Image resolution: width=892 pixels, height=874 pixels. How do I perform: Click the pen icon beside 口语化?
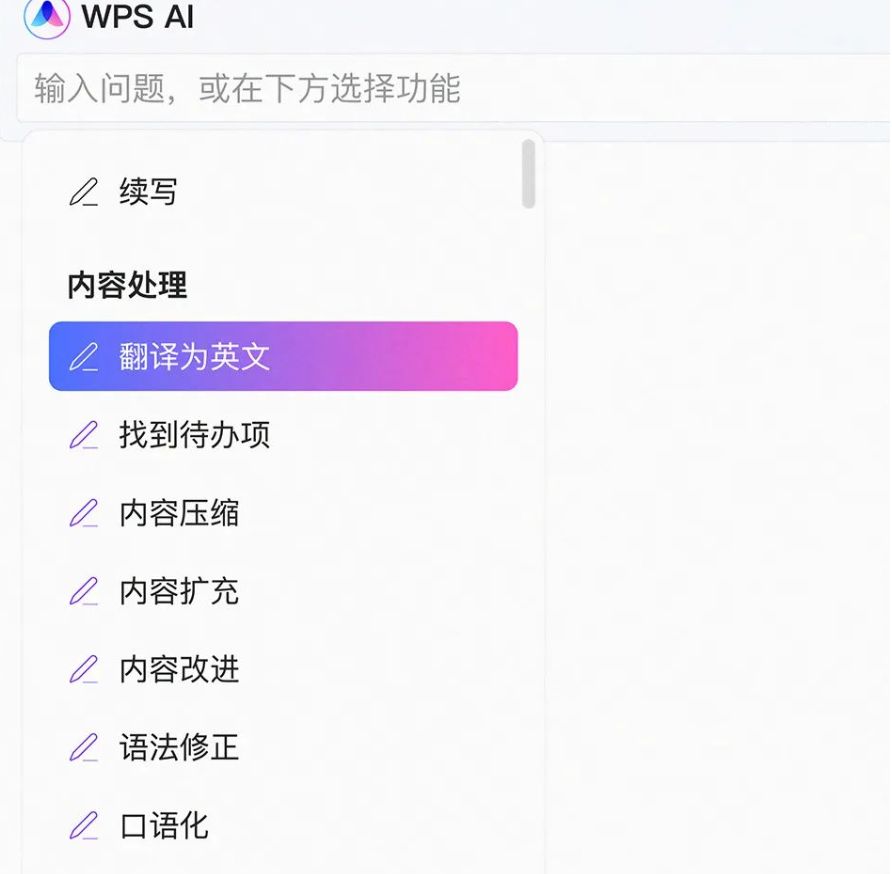(84, 825)
